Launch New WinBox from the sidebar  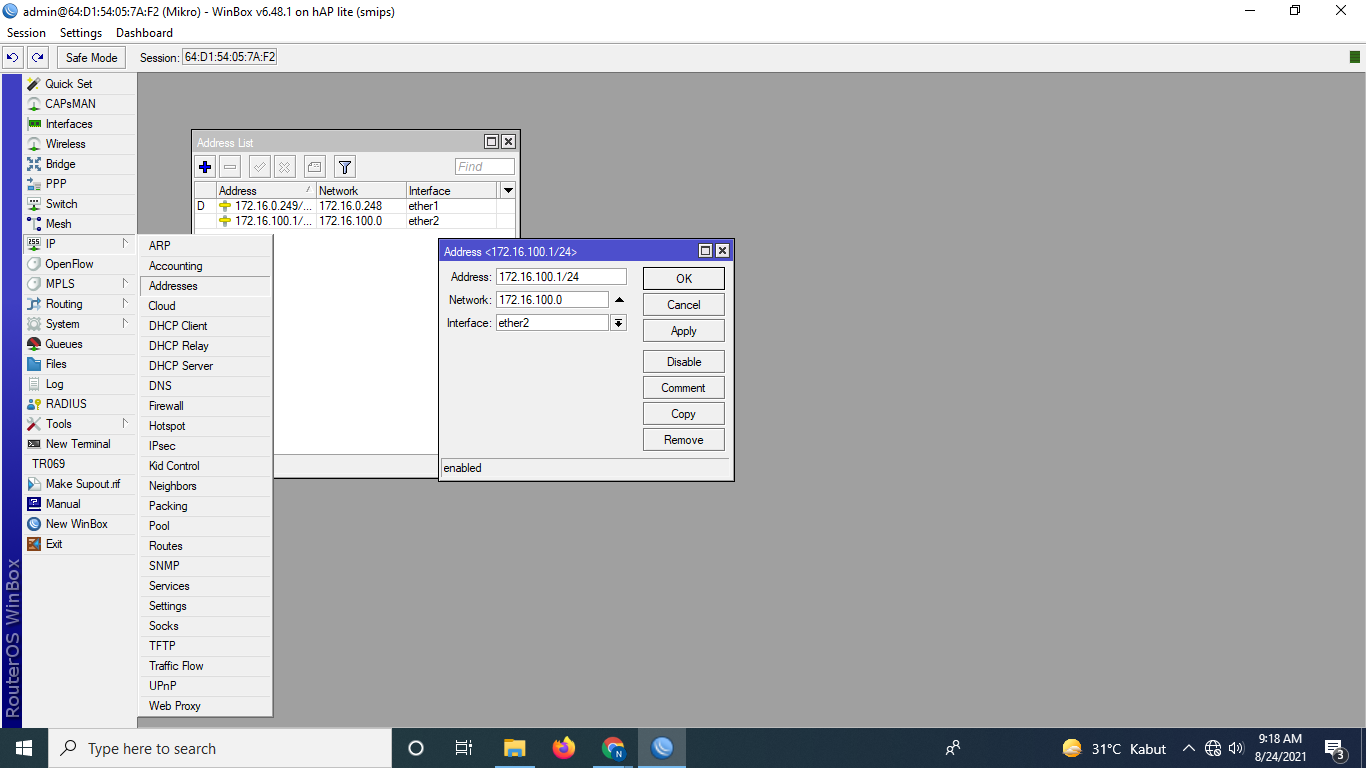point(79,524)
